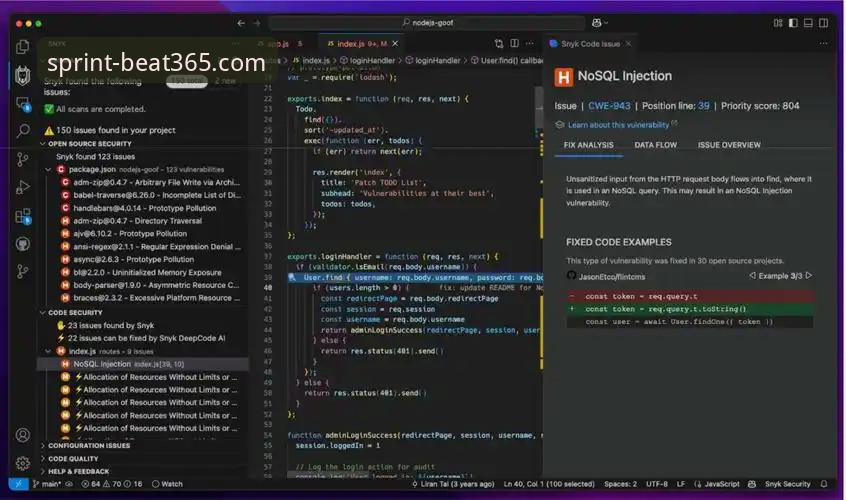Open the Source Control view icon

click(x=23, y=159)
